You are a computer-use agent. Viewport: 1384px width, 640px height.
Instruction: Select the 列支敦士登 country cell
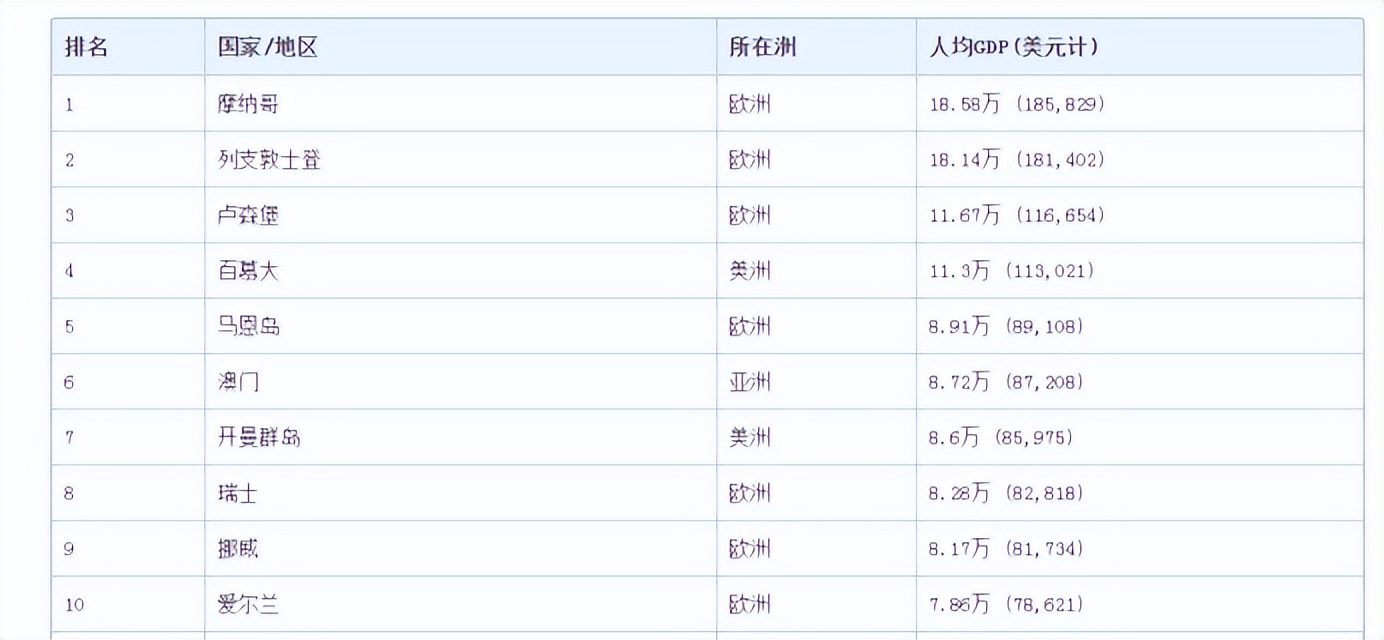coord(269,159)
